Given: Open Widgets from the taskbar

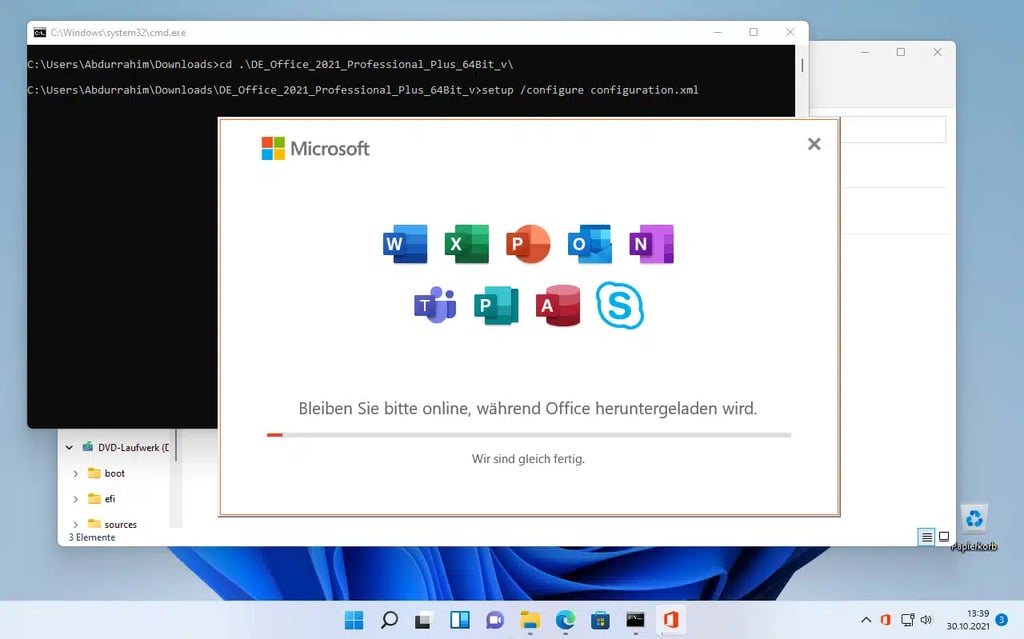Looking at the screenshot, I should (460, 619).
